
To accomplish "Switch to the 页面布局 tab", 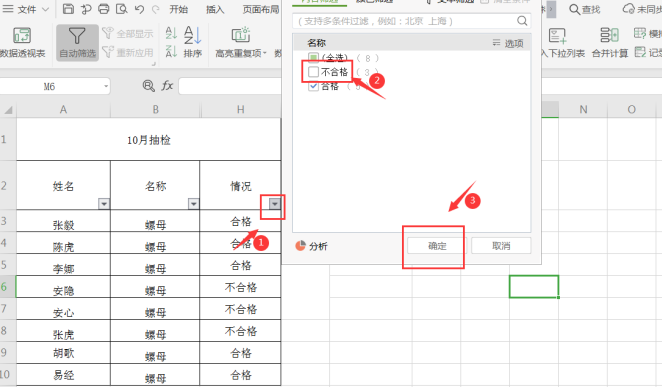I will tap(261, 9).
